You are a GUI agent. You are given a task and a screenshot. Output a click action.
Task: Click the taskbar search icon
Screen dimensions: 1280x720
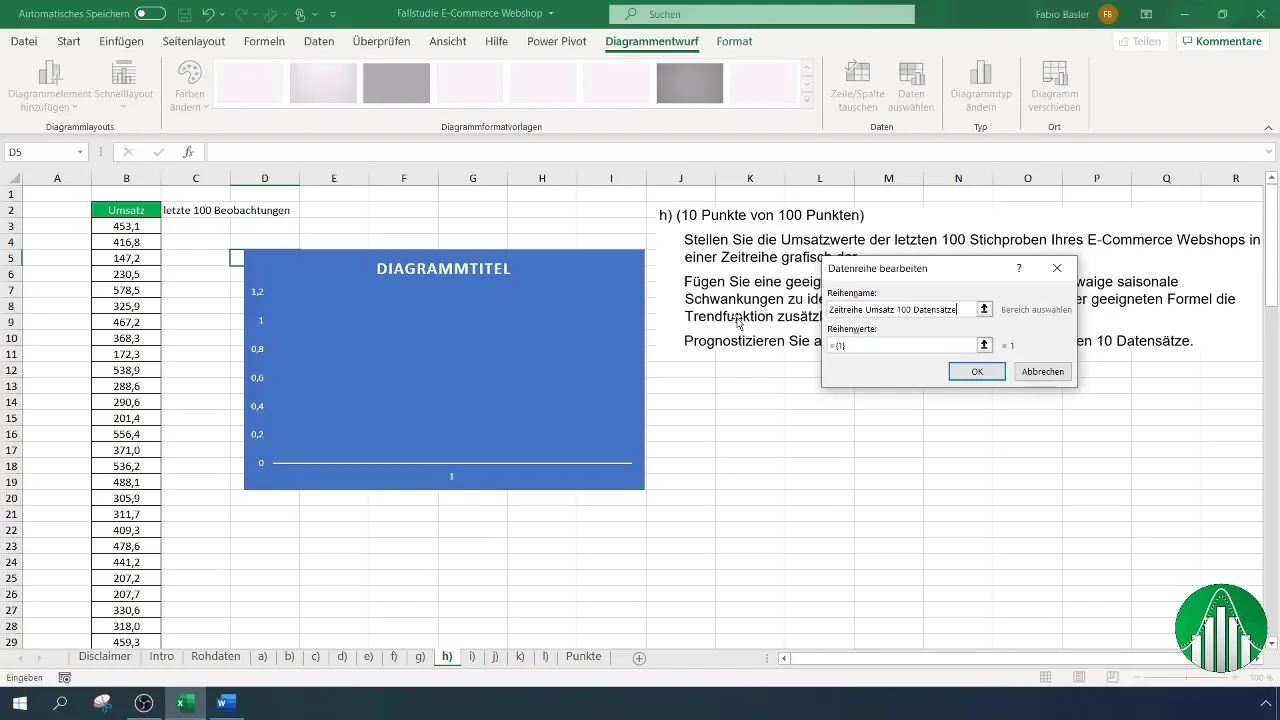tap(60, 703)
